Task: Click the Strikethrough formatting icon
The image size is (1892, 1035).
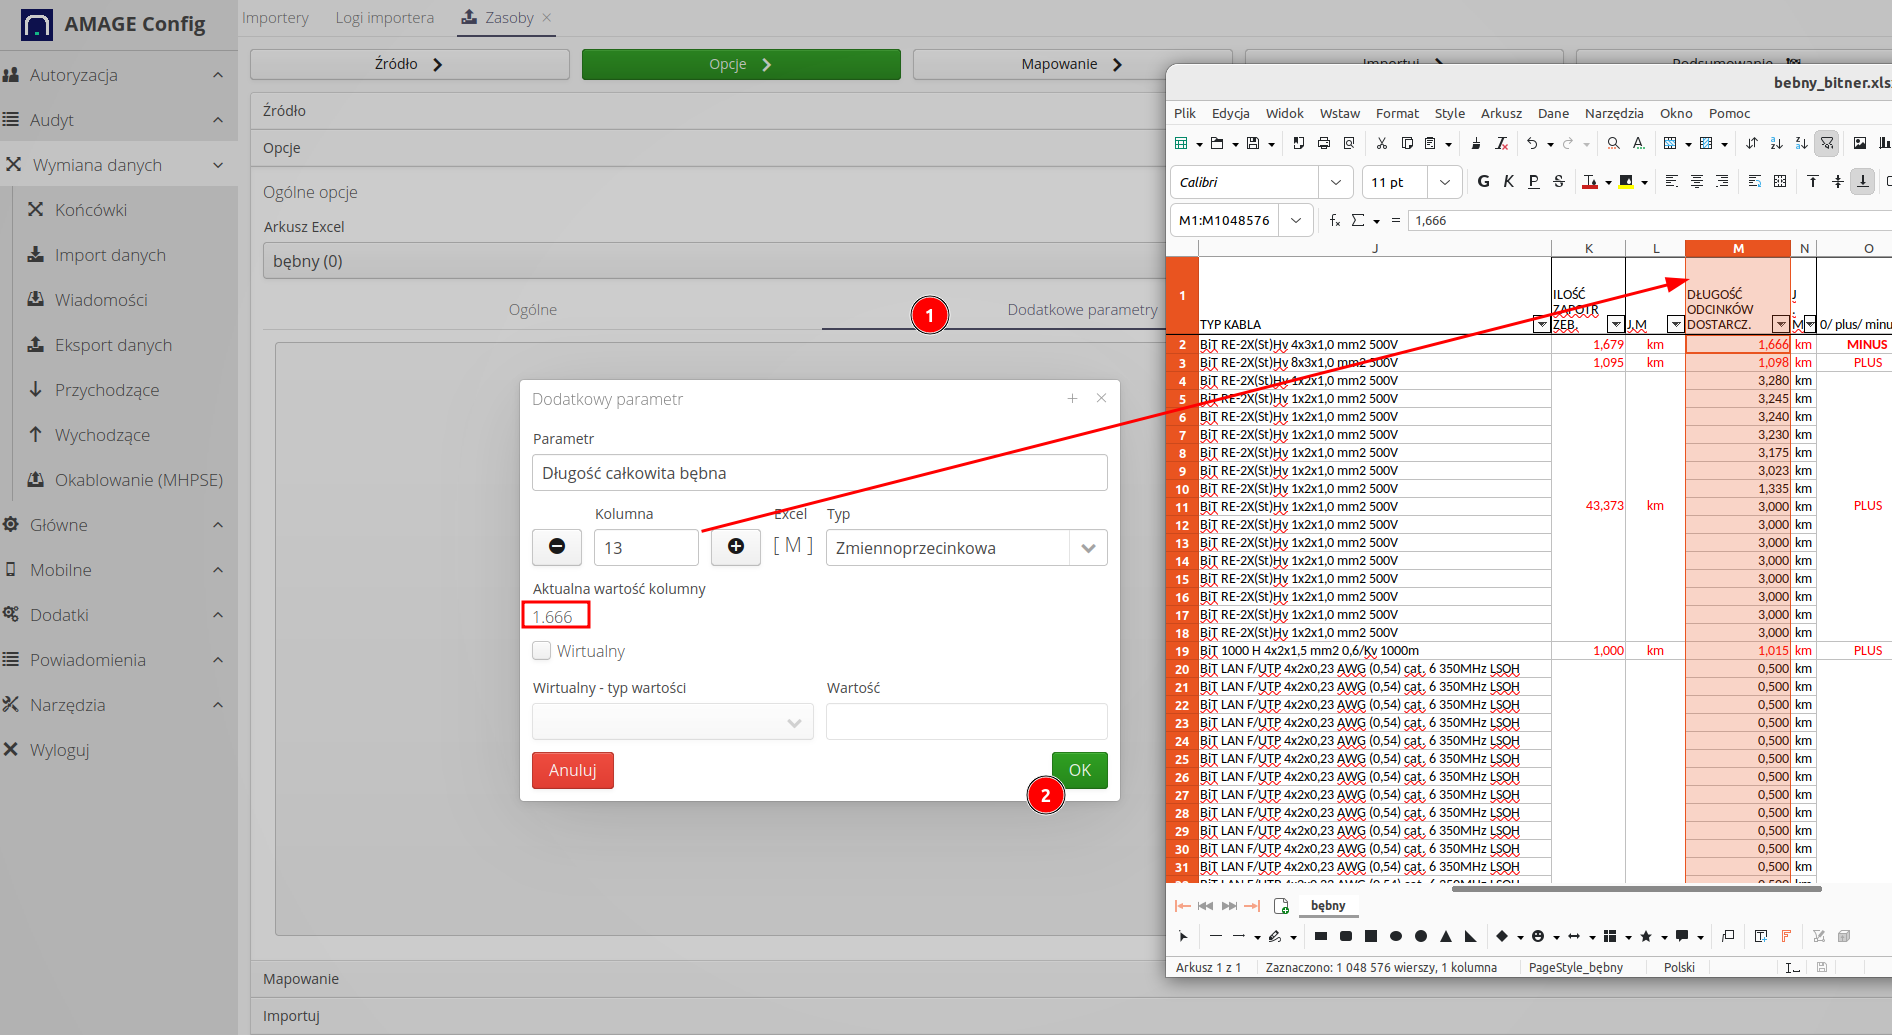Action: (1559, 182)
